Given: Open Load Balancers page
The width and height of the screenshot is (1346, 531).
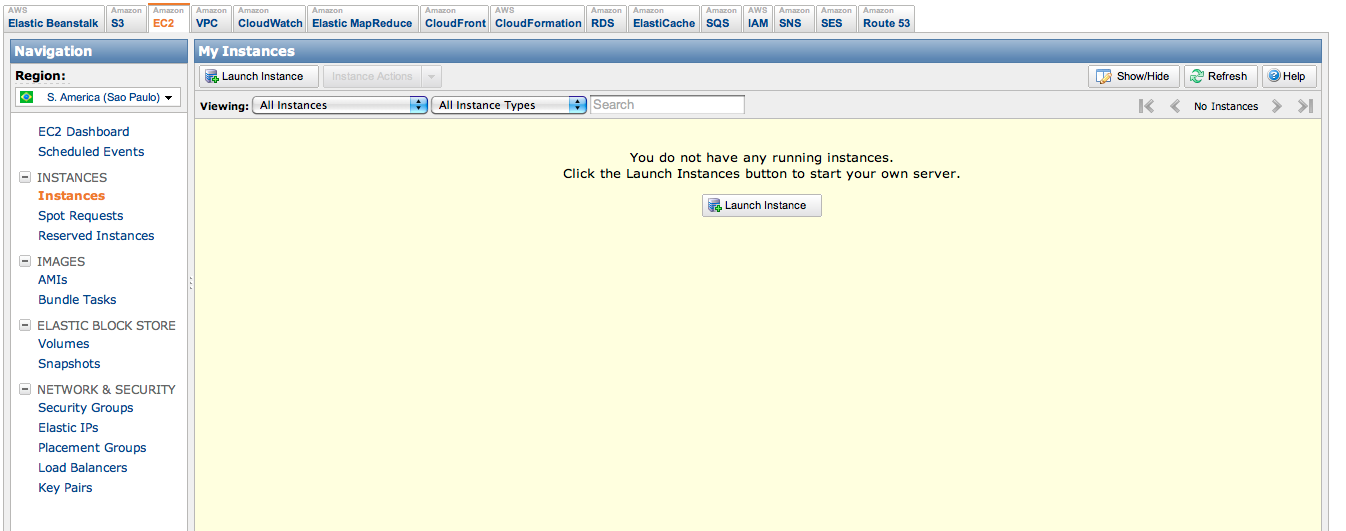Looking at the screenshot, I should pyautogui.click(x=82, y=467).
